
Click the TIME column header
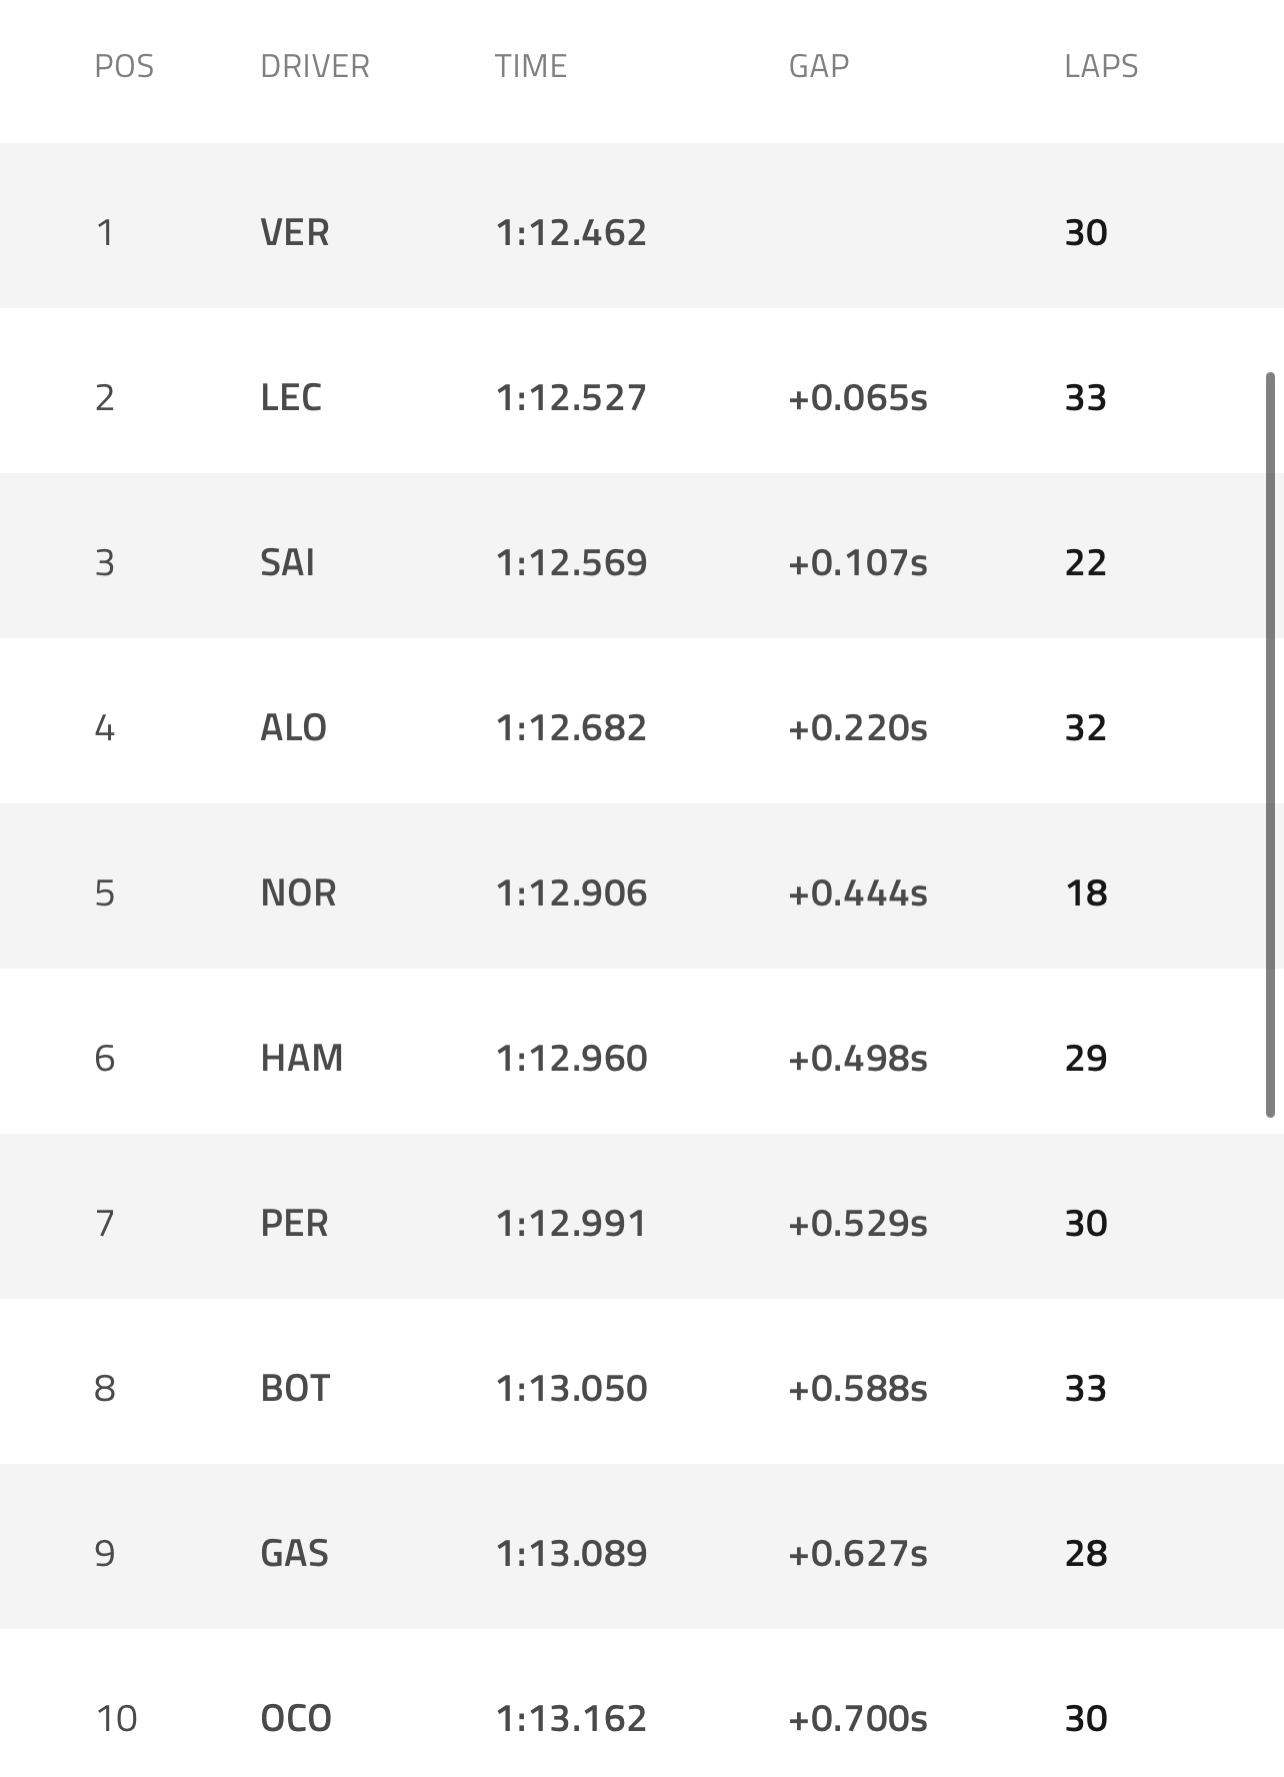530,66
